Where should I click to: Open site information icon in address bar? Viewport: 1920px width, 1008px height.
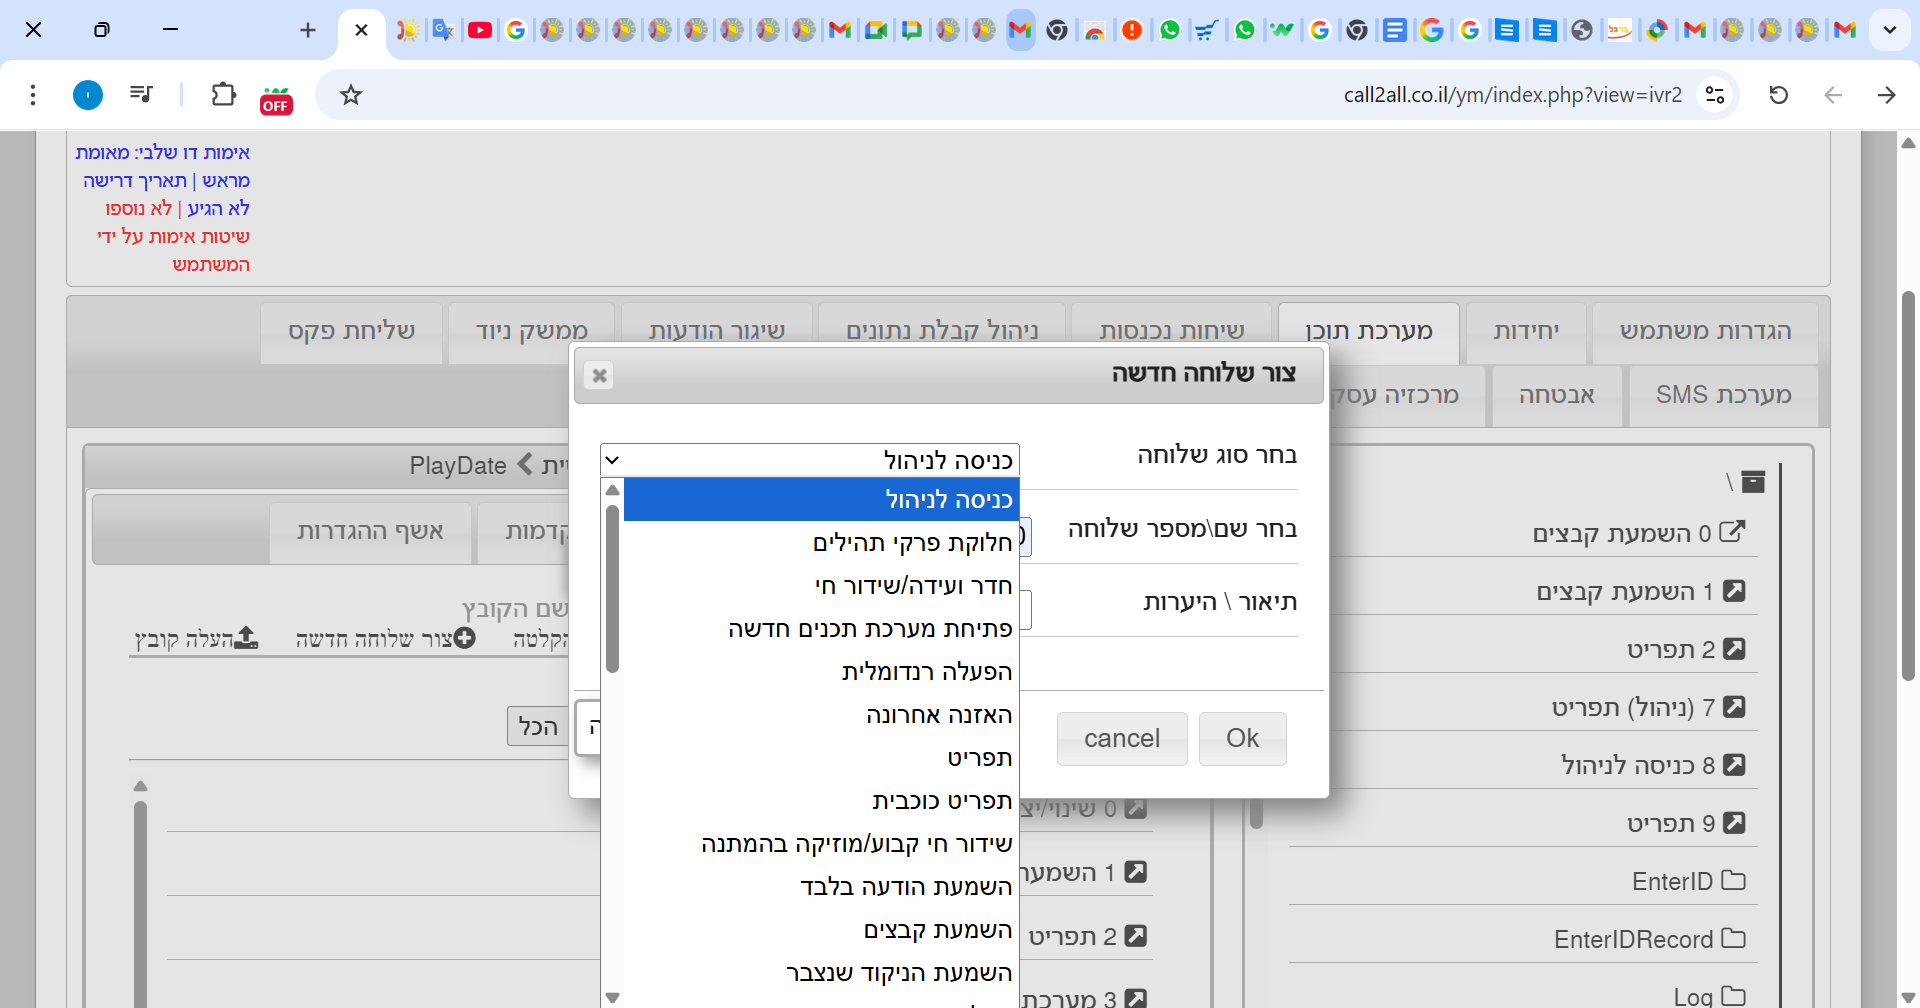tap(1715, 95)
